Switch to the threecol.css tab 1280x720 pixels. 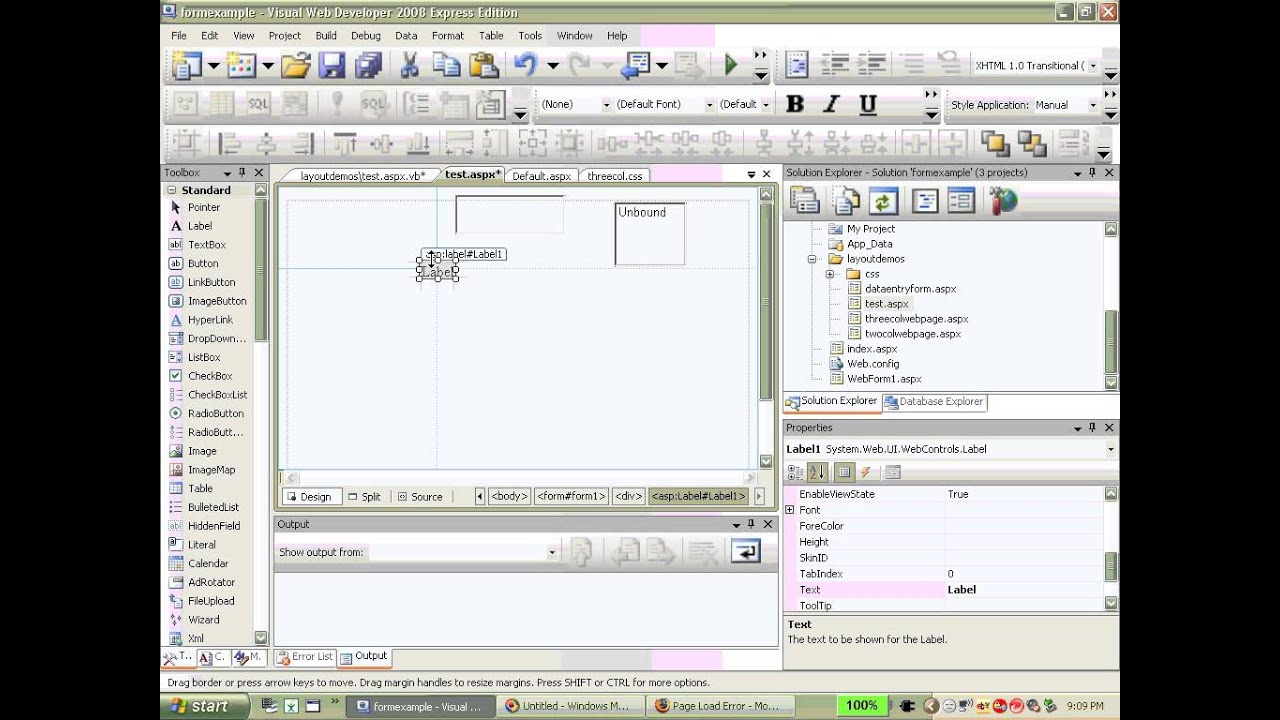(615, 176)
